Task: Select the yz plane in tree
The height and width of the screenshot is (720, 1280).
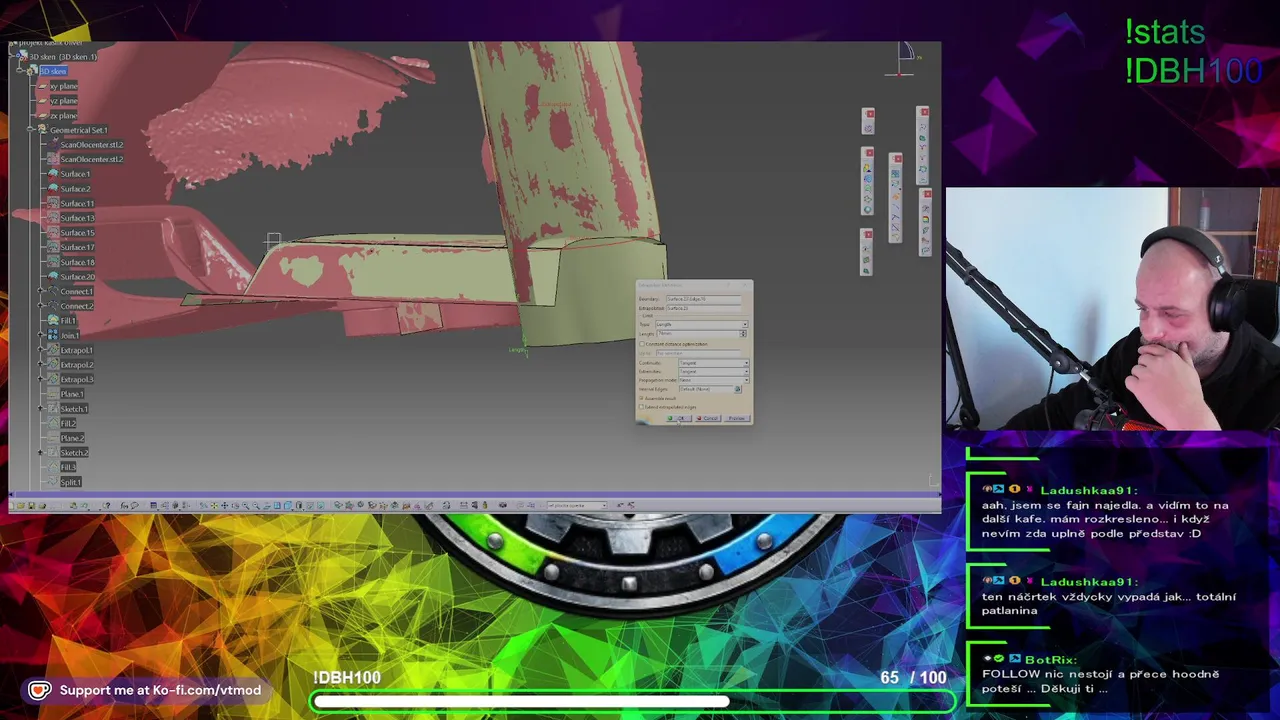Action: pyautogui.click(x=64, y=101)
